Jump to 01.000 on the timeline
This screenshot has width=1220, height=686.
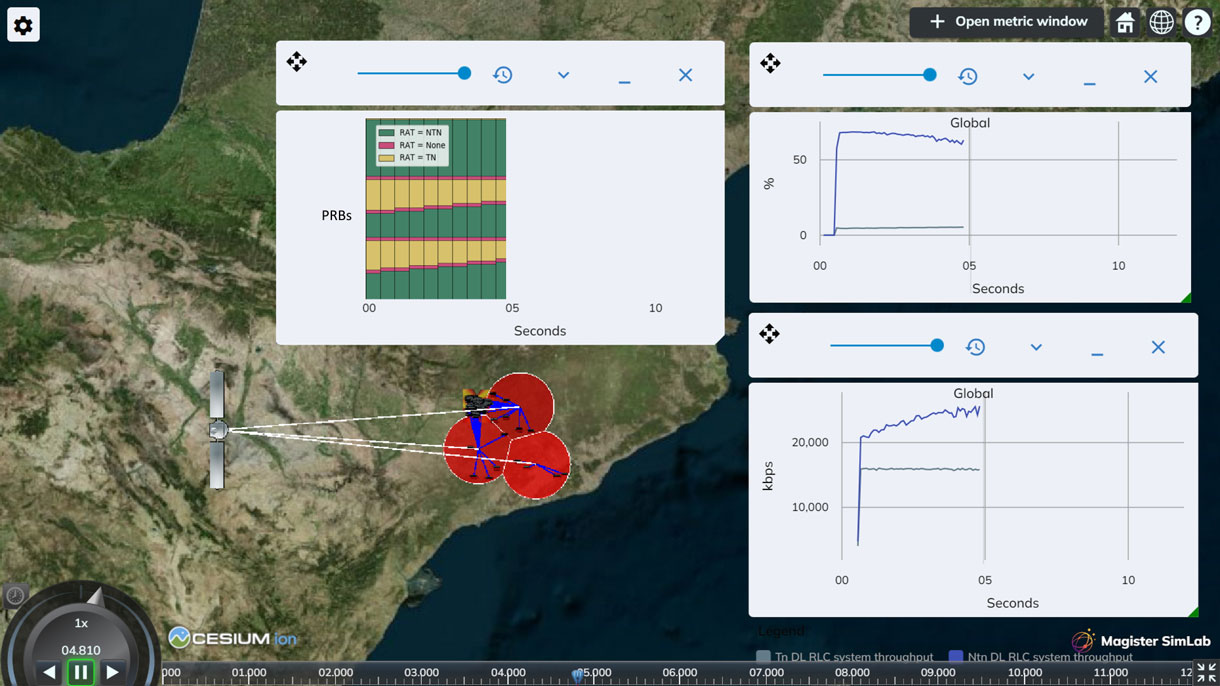point(248,673)
